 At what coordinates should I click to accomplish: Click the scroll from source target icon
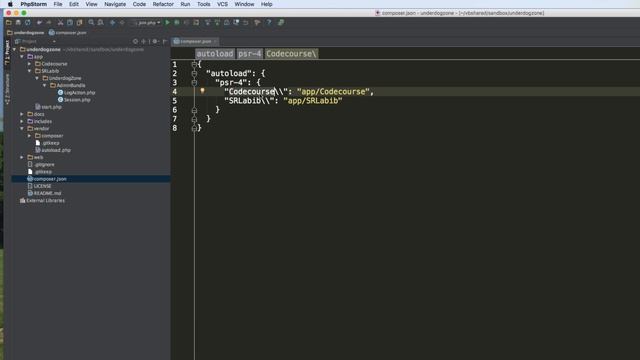(x=136, y=41)
